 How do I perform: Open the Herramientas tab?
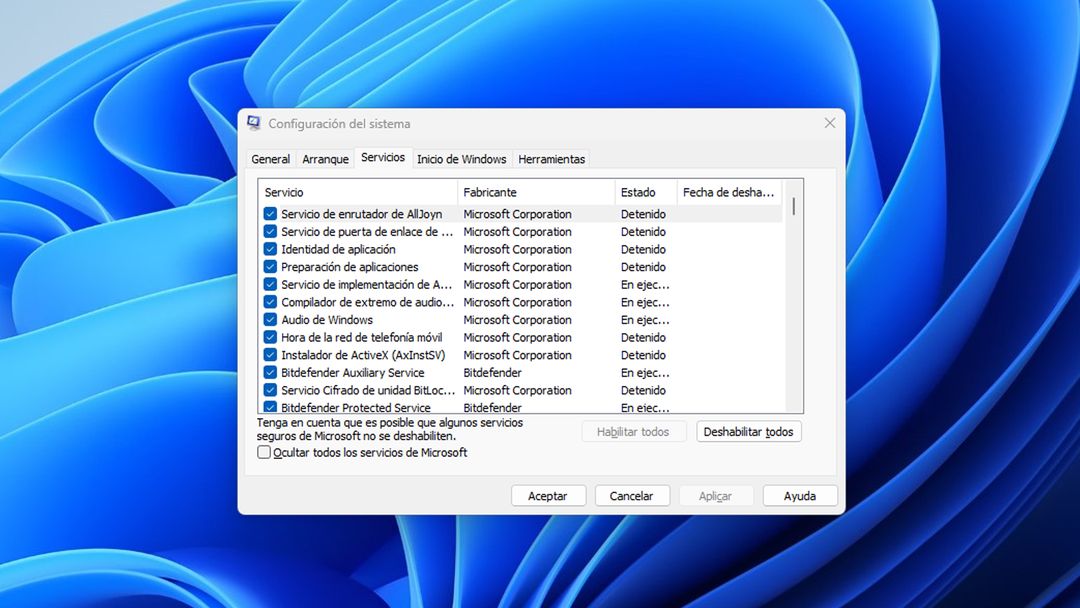551,158
